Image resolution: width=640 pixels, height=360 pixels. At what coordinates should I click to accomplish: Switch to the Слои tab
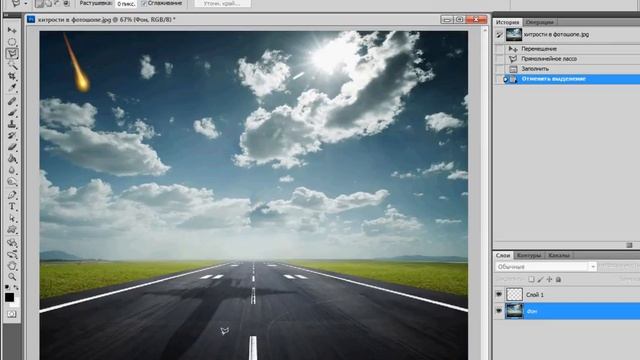[x=502, y=255]
